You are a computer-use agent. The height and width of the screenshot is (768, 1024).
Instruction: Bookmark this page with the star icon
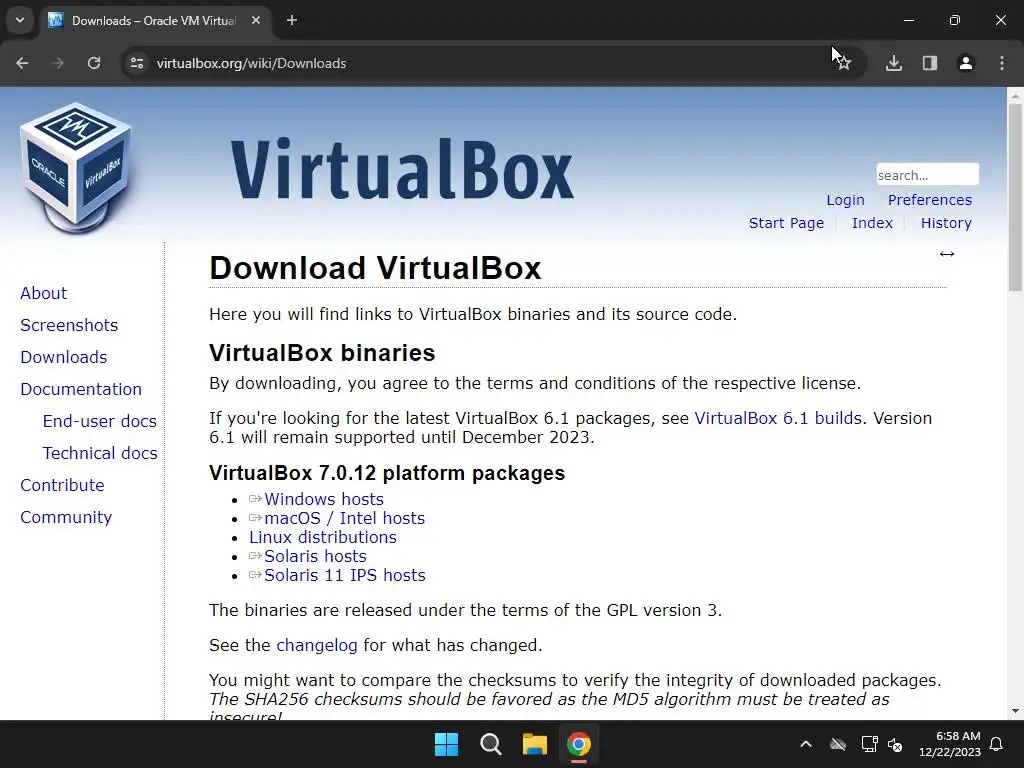point(844,63)
